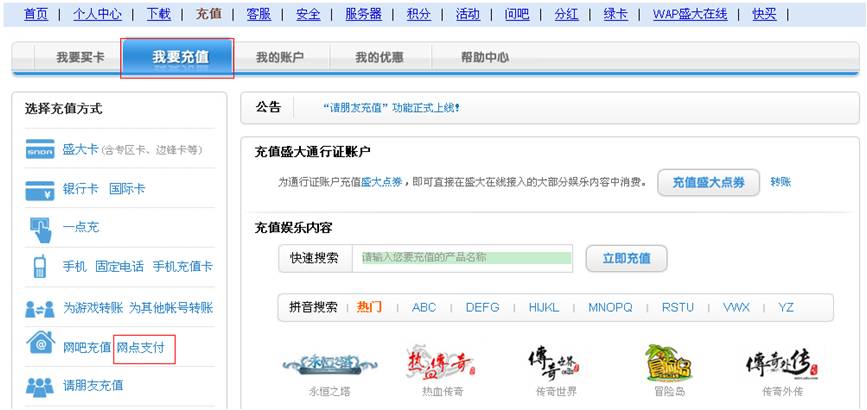Focus the product name search field
The height and width of the screenshot is (410, 867).
click(x=462, y=258)
